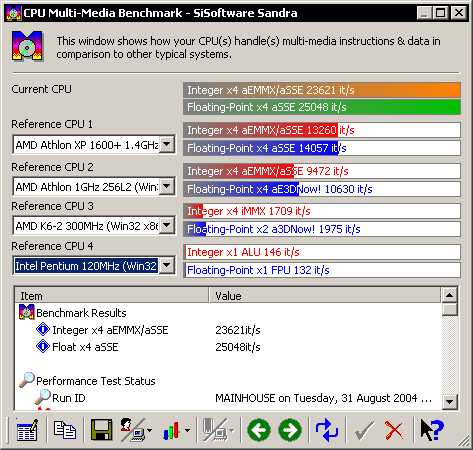Screen dimensions: 473x450
Task: Click the save floppy disk icon
Action: pos(101,430)
